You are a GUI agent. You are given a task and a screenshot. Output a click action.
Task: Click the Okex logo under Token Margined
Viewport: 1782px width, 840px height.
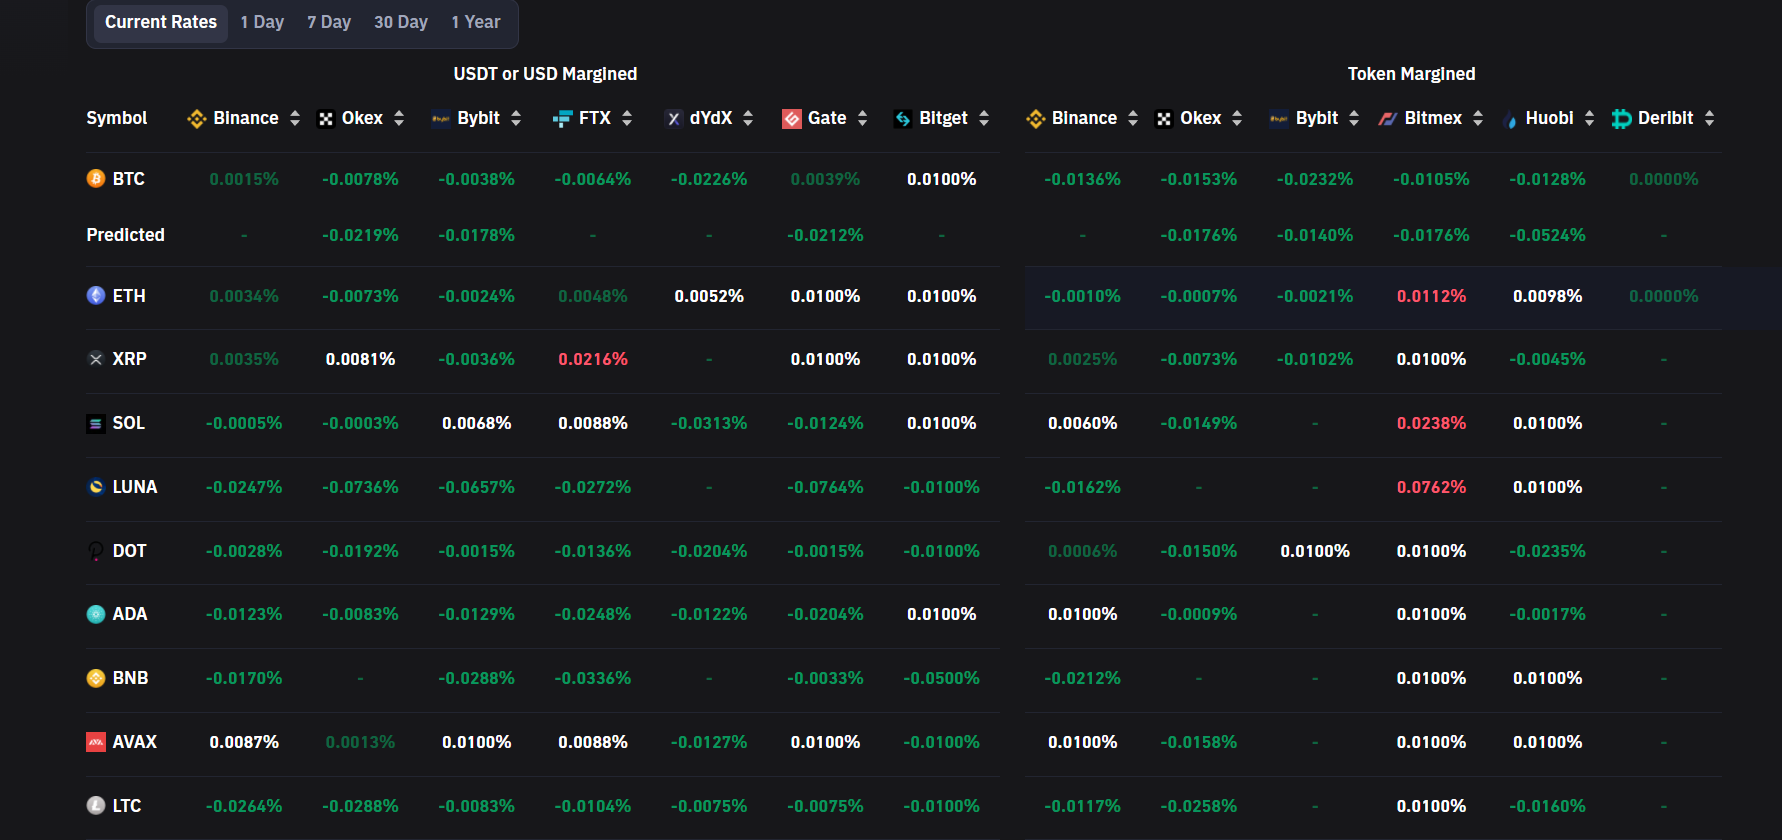[x=1164, y=119]
